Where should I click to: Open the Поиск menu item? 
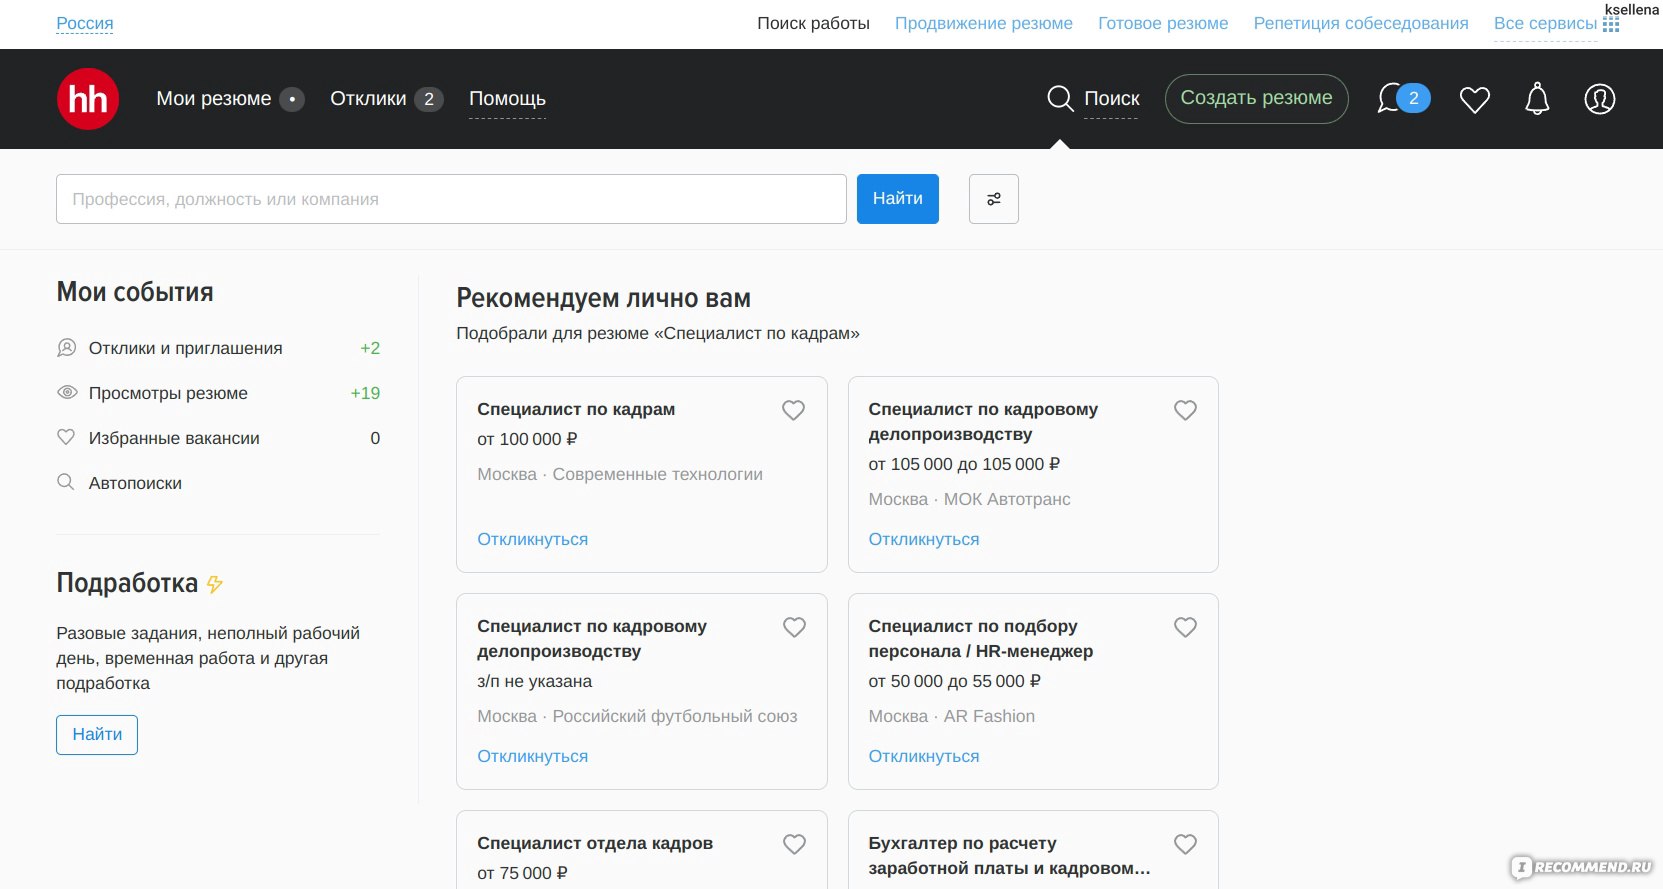click(x=1112, y=99)
